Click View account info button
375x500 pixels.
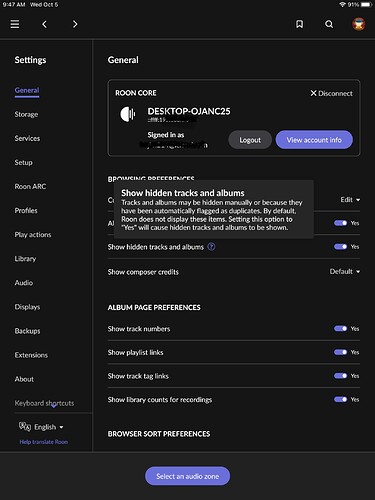[314, 140]
